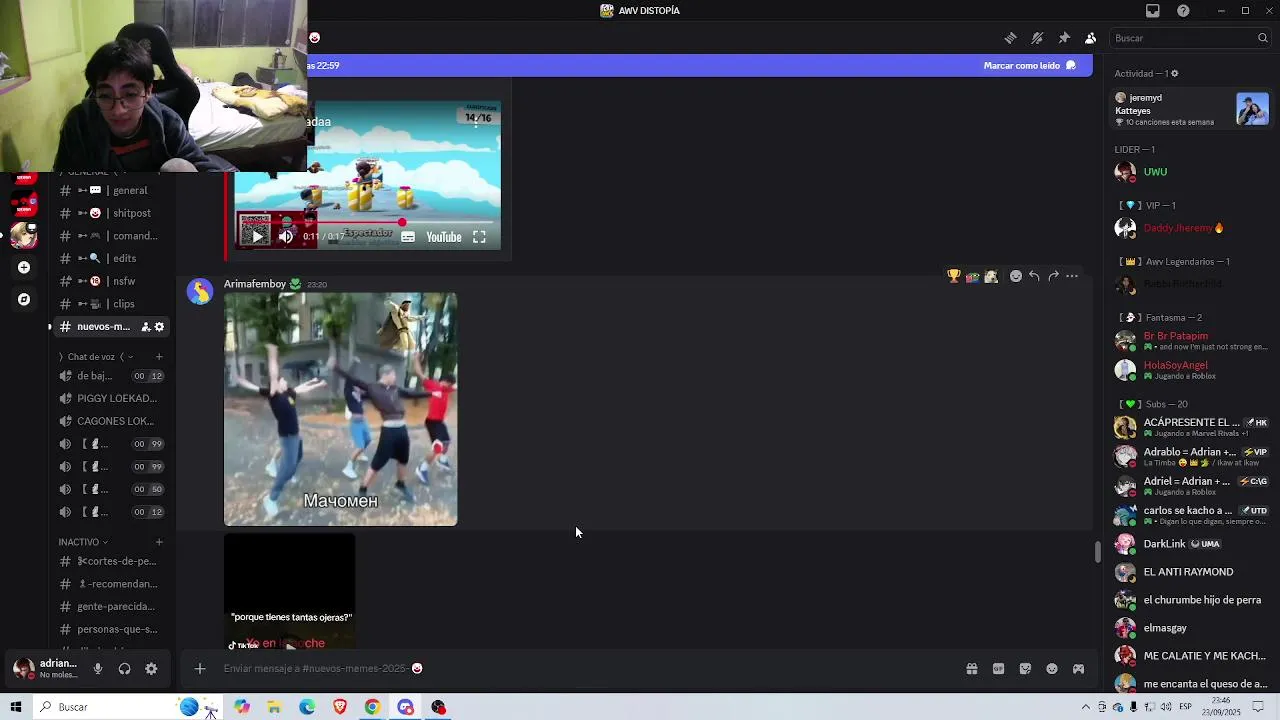Image resolution: width=1280 pixels, height=720 pixels.
Task: Open the shitpost channel
Action: pyautogui.click(x=112, y=213)
